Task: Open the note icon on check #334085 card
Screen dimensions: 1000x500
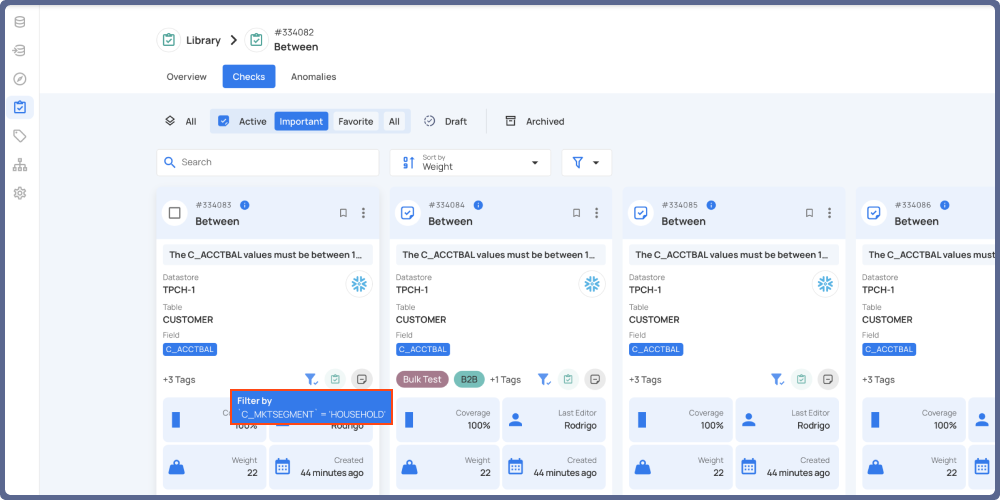Action: click(827, 379)
